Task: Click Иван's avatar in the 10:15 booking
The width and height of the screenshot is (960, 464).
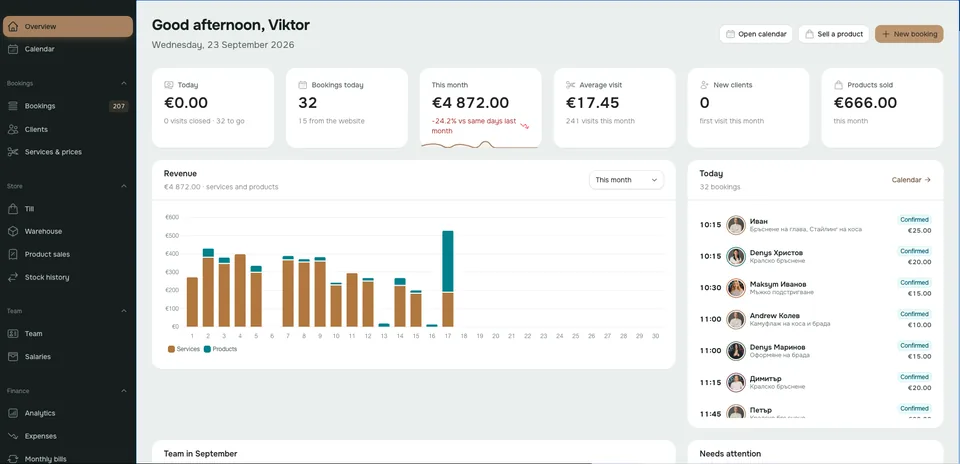Action: click(x=735, y=225)
